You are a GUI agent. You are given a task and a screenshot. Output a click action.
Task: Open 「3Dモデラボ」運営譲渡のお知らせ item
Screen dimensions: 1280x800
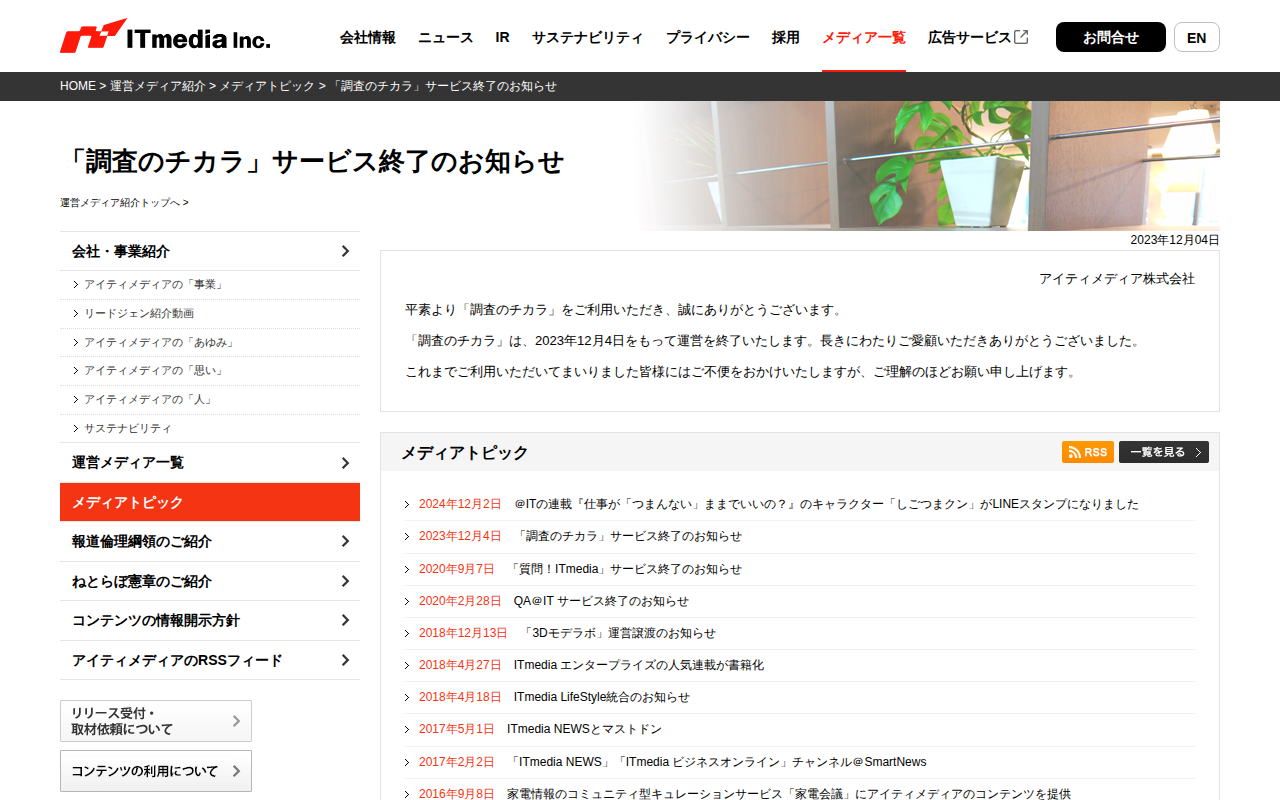click(x=618, y=633)
